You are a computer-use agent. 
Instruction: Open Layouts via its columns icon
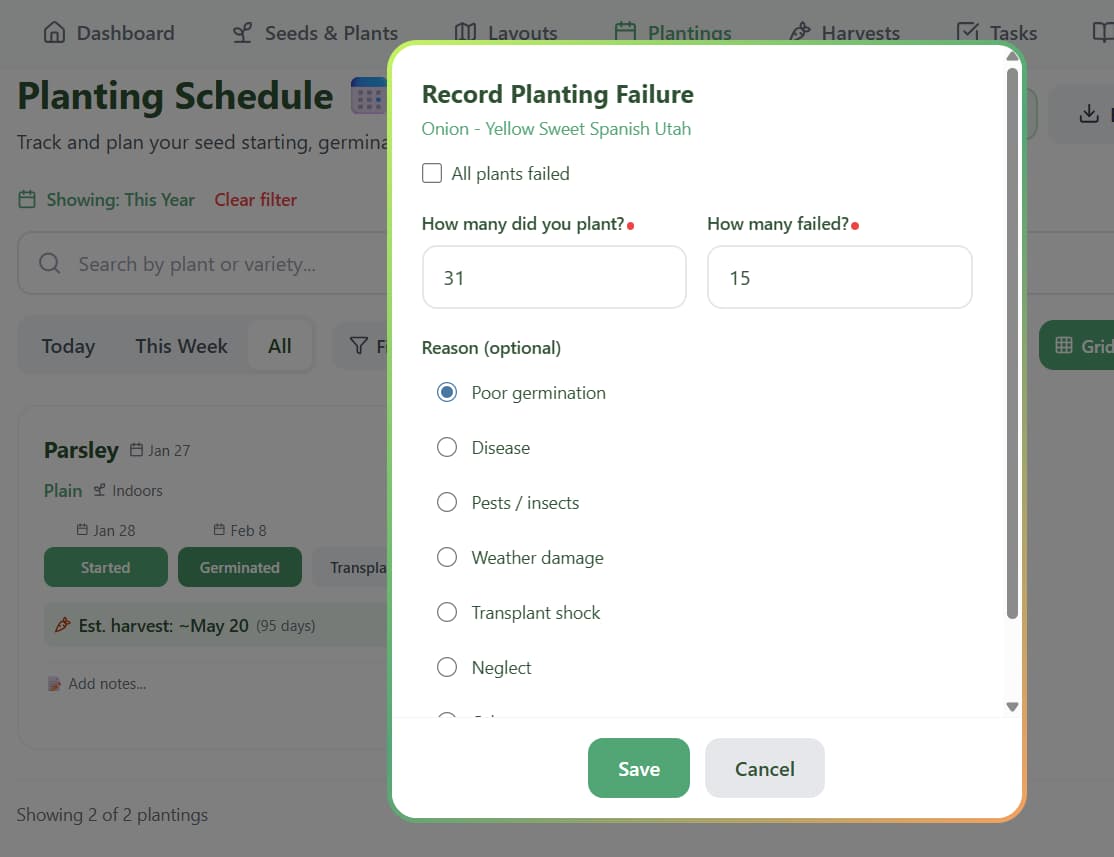466,32
